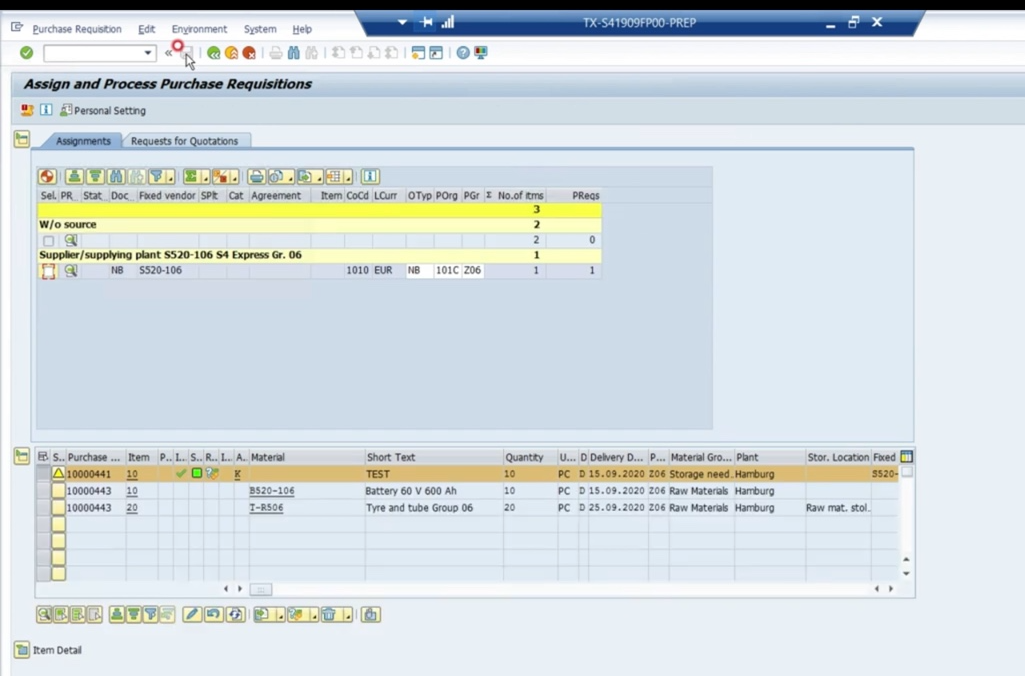Click the table configuration icon beside Fixed column
Viewport: 1025px width, 676px height.
tap(906, 457)
